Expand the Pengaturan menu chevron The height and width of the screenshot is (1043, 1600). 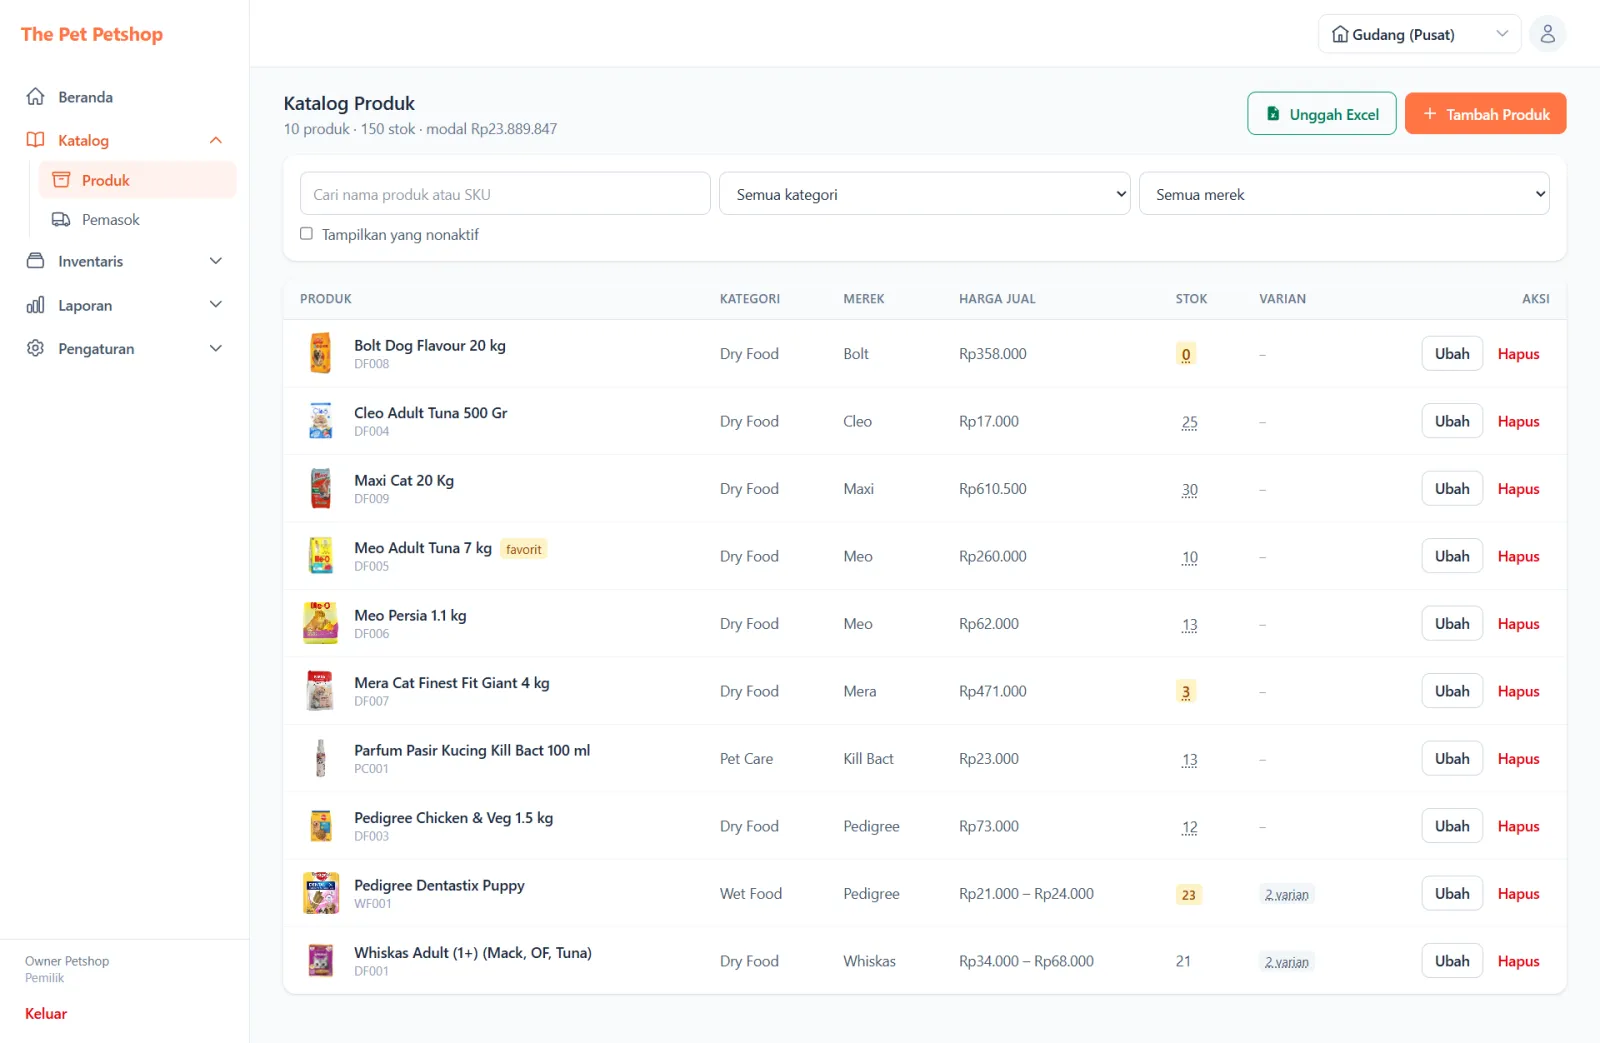coord(216,348)
